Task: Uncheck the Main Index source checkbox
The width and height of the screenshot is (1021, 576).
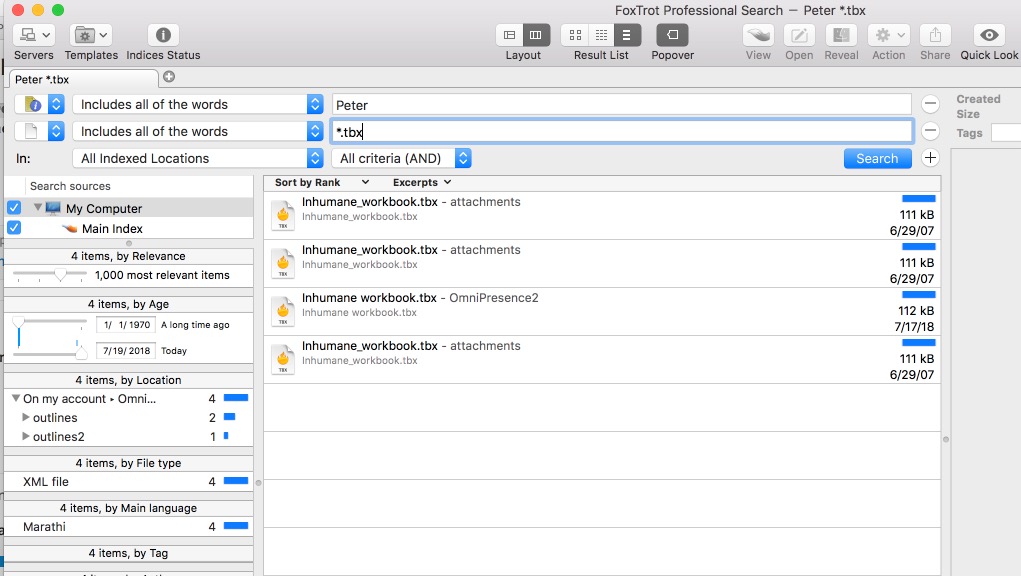Action: (x=14, y=228)
